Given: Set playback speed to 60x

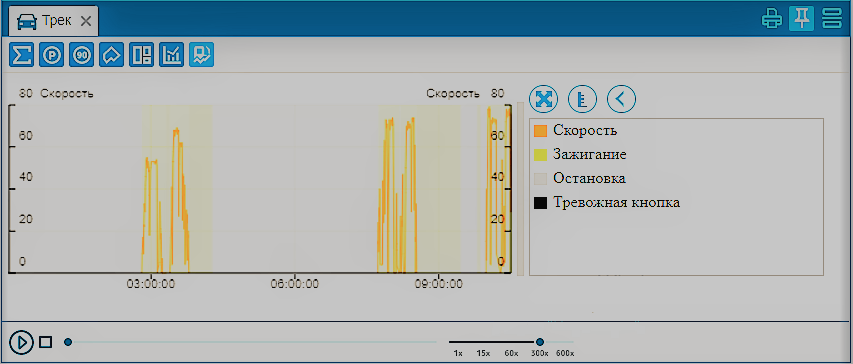Looking at the screenshot, I should [x=511, y=353].
